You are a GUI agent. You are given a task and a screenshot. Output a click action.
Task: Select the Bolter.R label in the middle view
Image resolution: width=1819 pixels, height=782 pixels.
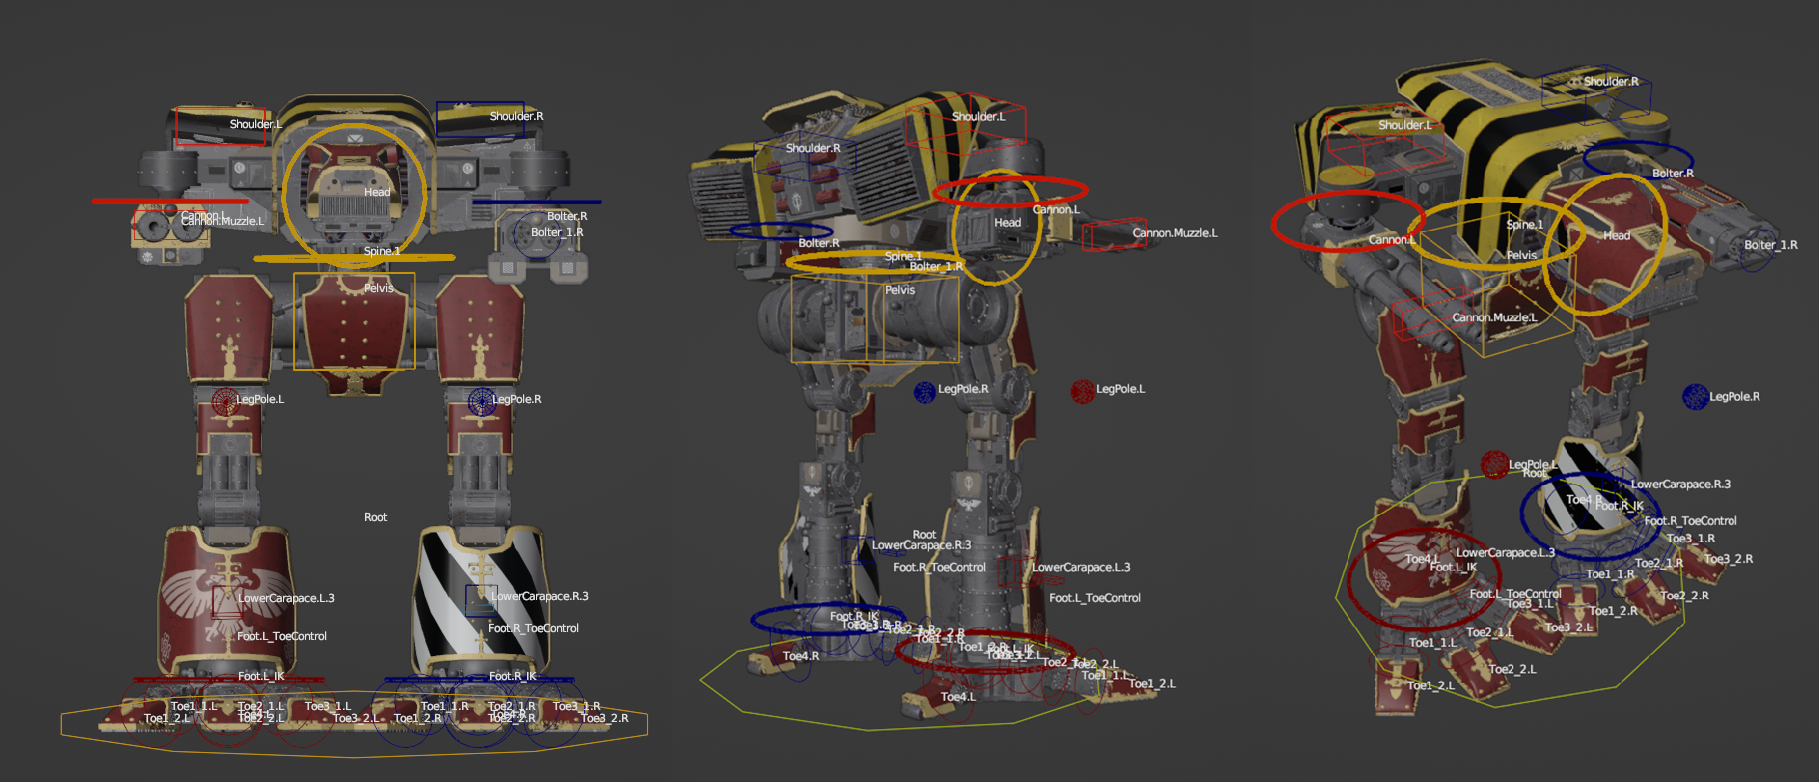[819, 243]
